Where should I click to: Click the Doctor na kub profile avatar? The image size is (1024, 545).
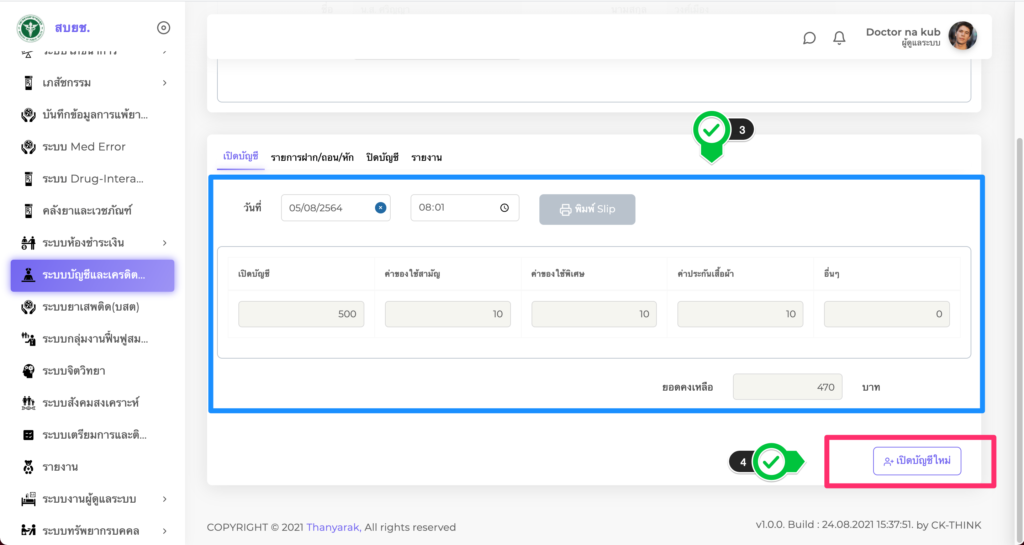click(962, 37)
